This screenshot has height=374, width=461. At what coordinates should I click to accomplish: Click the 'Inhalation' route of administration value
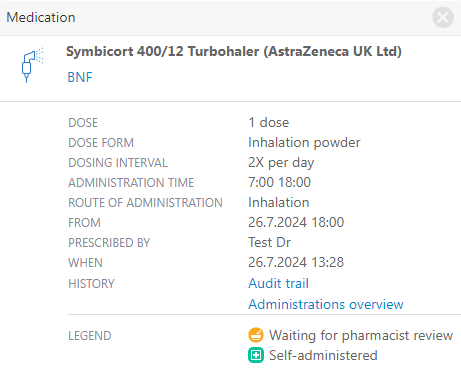pyautogui.click(x=279, y=202)
